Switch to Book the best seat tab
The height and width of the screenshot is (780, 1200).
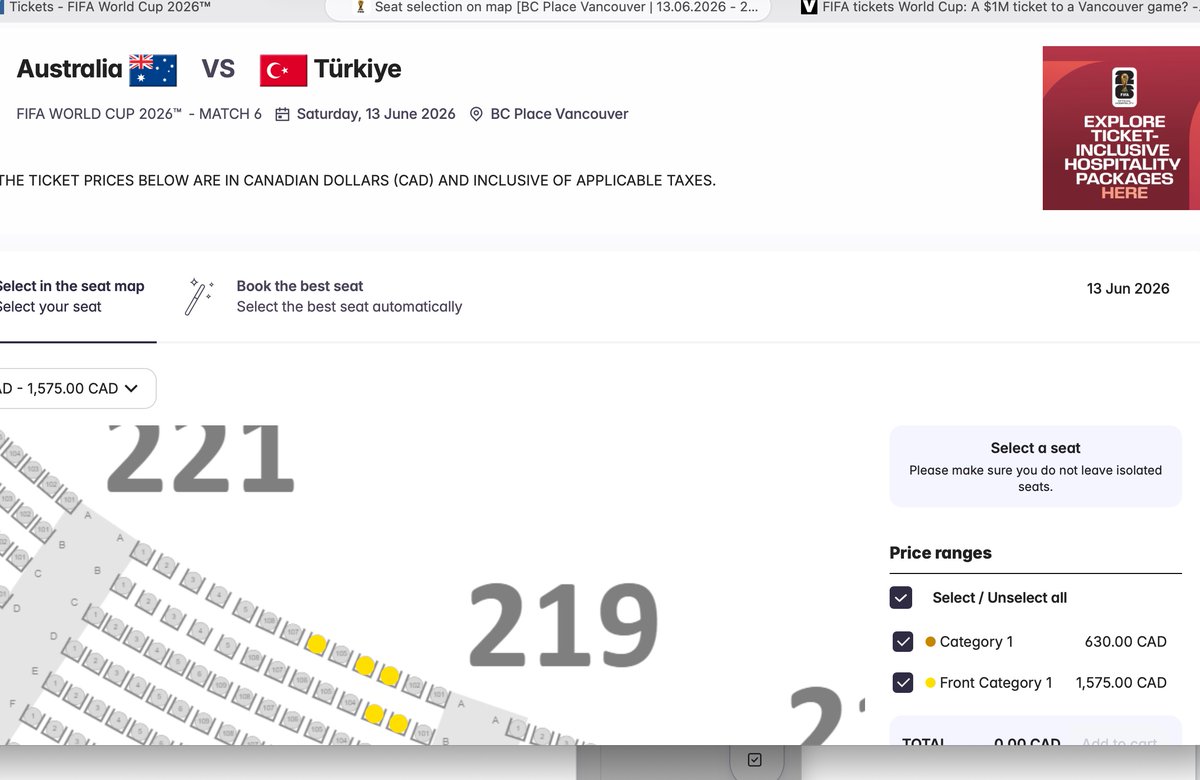324,296
